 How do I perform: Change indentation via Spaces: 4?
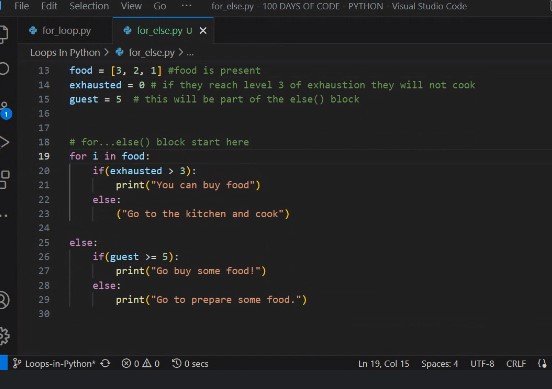439,364
